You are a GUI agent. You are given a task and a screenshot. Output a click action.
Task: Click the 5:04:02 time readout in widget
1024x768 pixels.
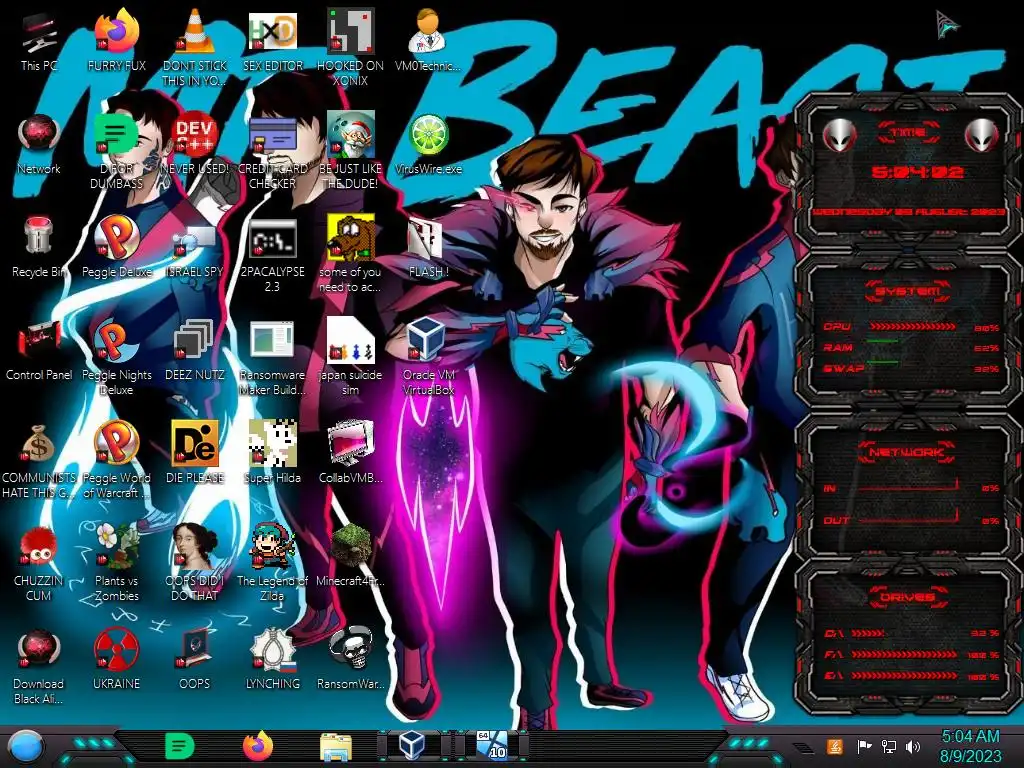pos(917,172)
